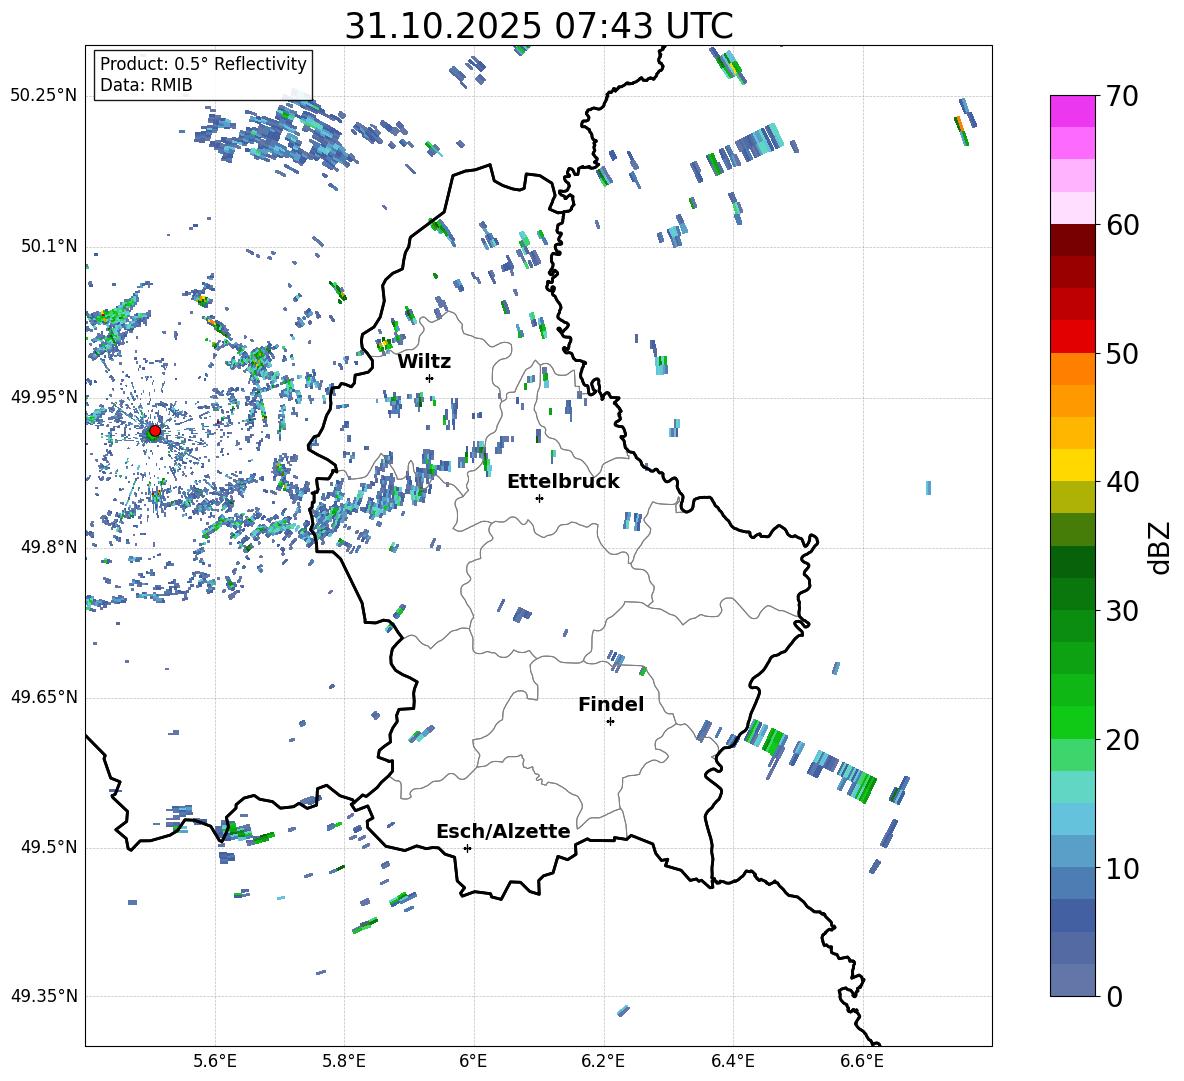The width and height of the screenshot is (1184, 1081).
Task: Select the Findel town label
Action: click(x=611, y=704)
